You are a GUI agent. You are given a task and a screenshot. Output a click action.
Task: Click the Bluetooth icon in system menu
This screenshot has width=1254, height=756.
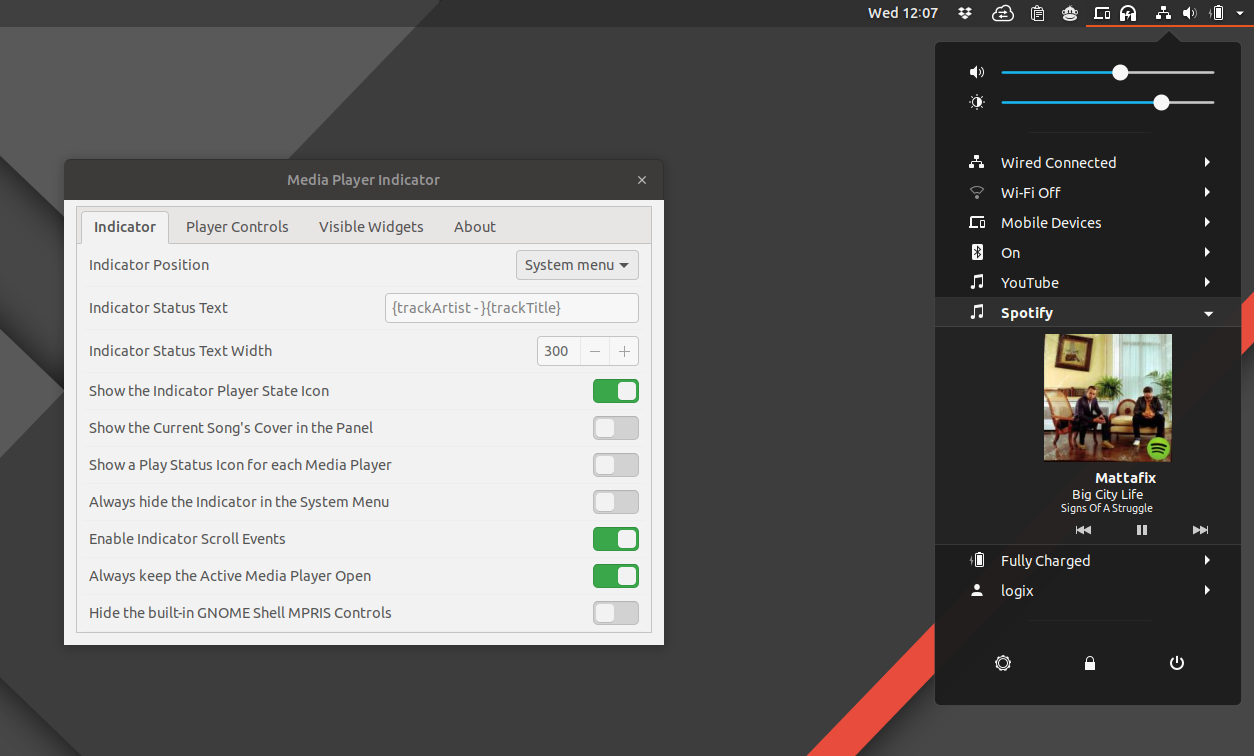click(977, 252)
